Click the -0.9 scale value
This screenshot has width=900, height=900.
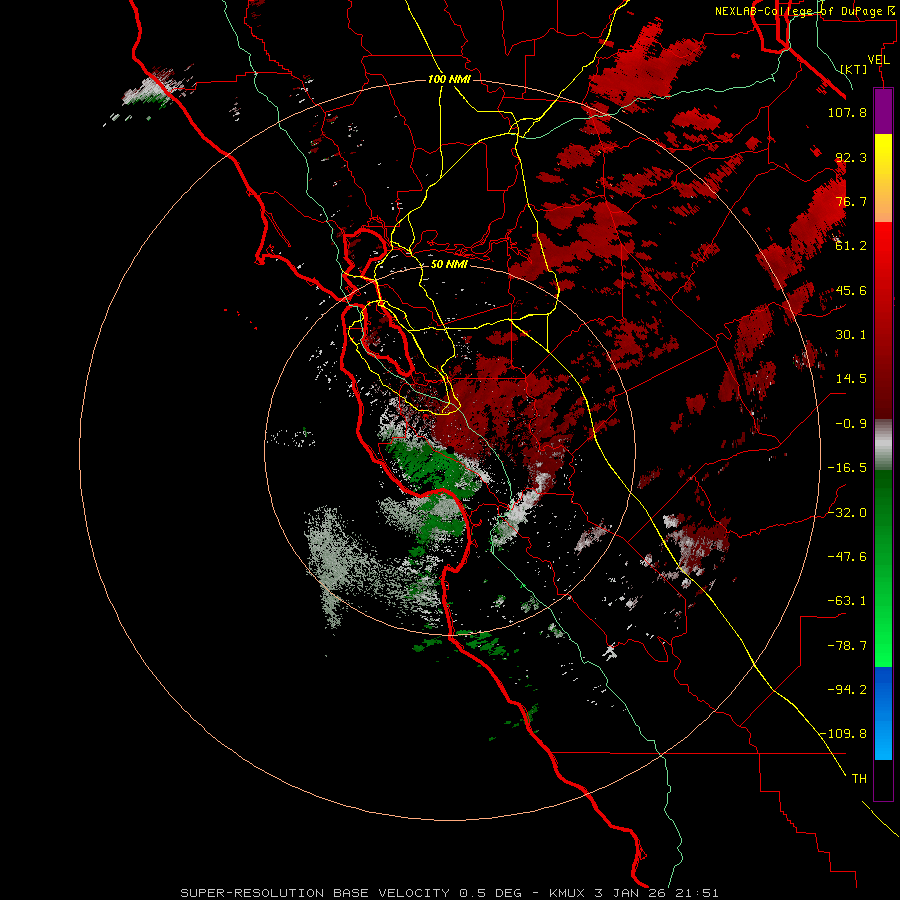coord(851,424)
